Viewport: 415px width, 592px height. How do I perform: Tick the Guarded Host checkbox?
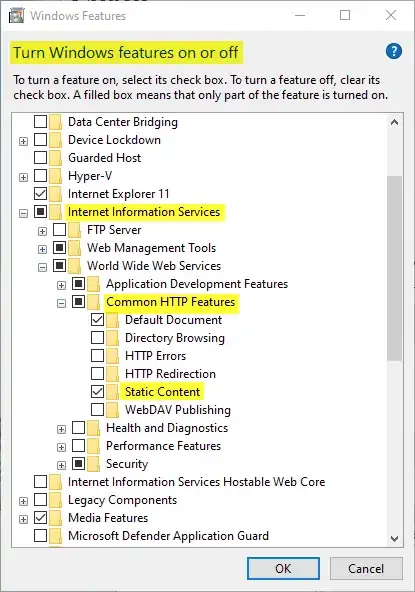(x=40, y=157)
